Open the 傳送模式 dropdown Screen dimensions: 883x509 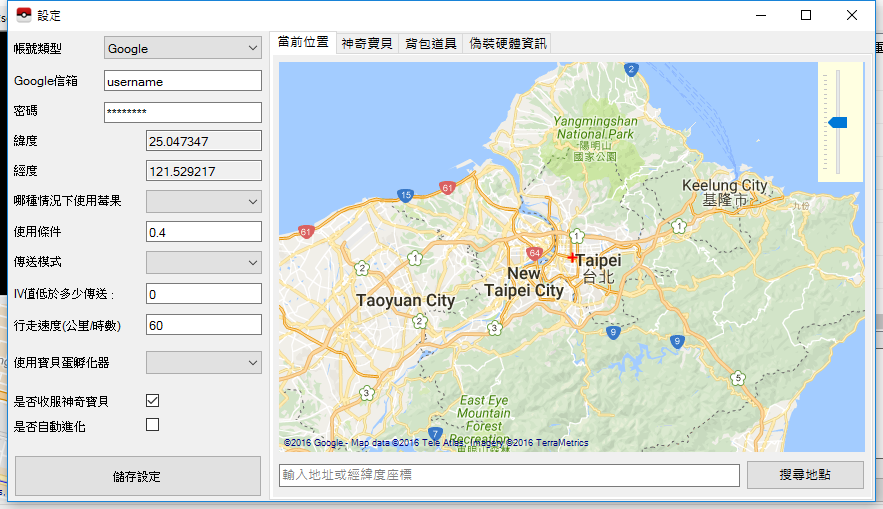204,262
